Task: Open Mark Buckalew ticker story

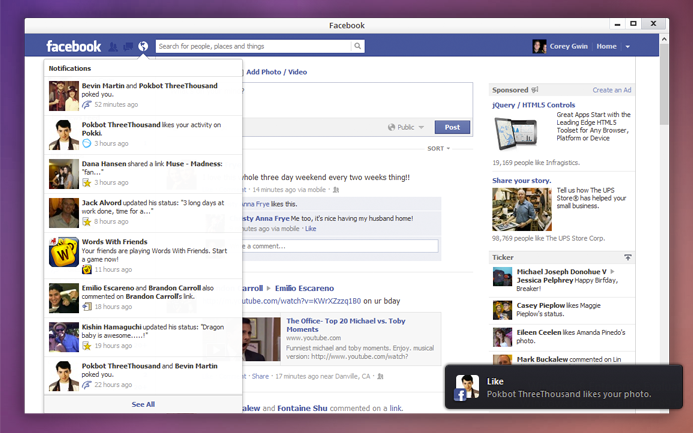Action: coord(564,359)
